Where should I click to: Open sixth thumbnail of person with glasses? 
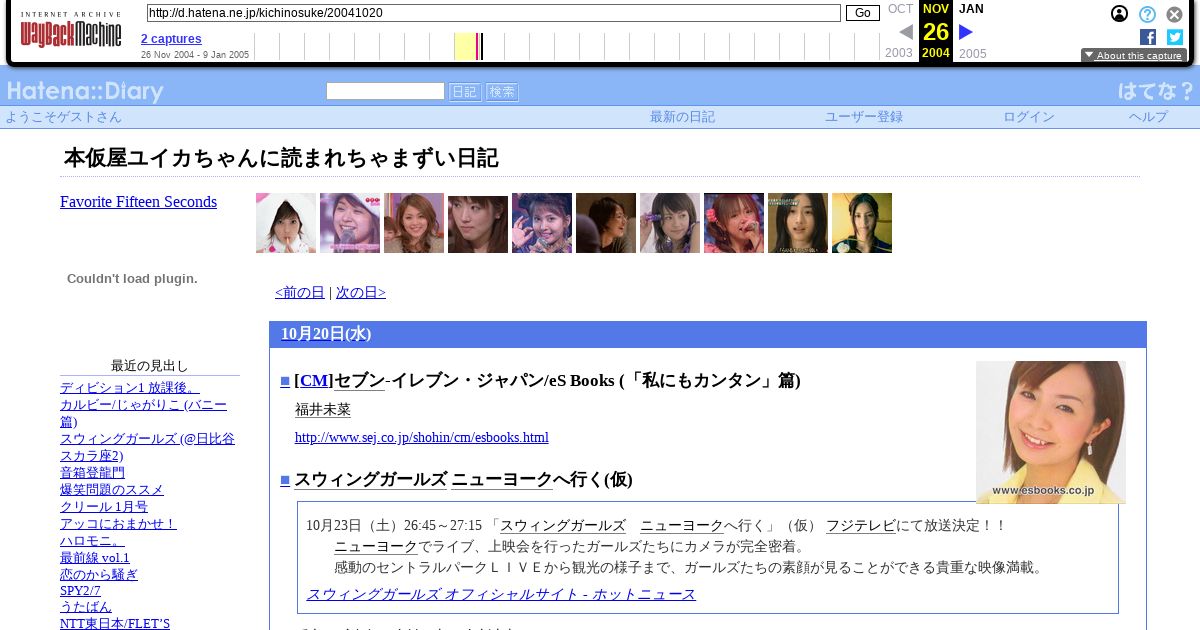coord(606,223)
